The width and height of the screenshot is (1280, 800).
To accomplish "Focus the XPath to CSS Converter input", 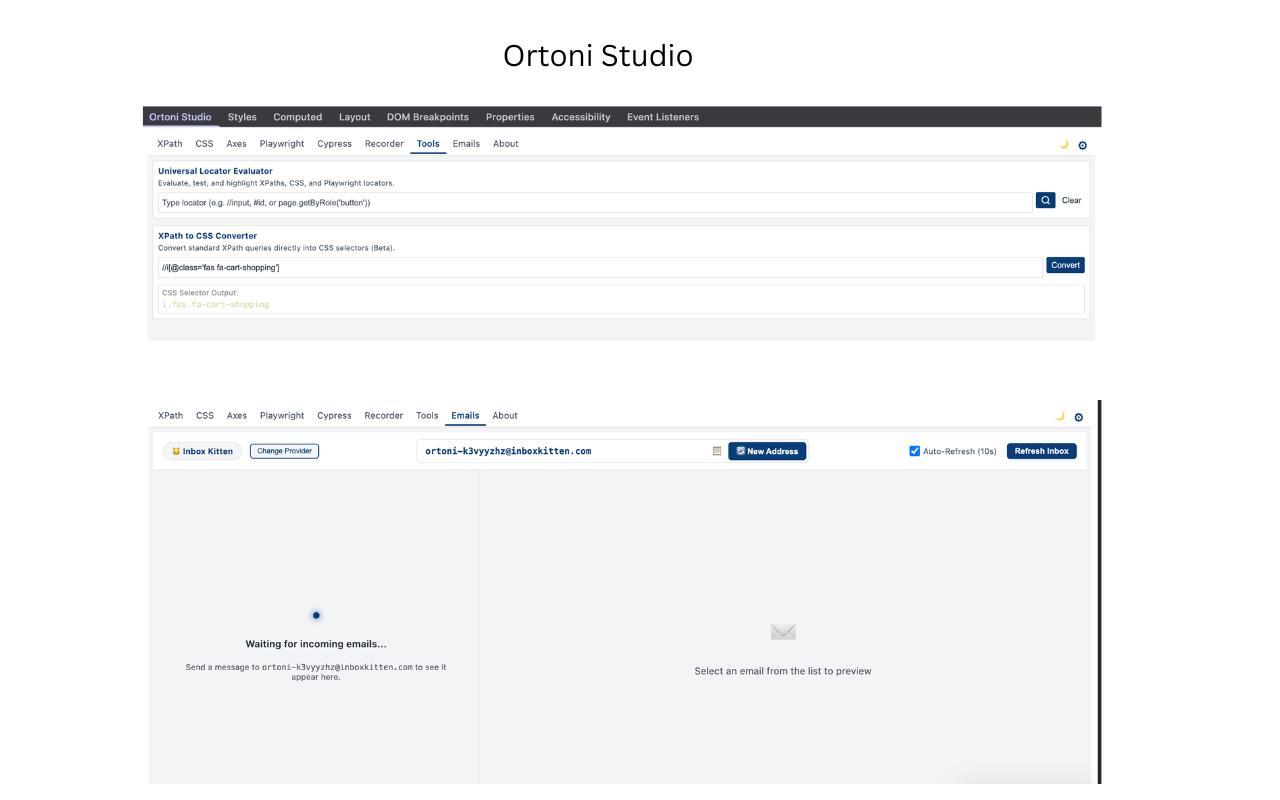I will (600, 267).
